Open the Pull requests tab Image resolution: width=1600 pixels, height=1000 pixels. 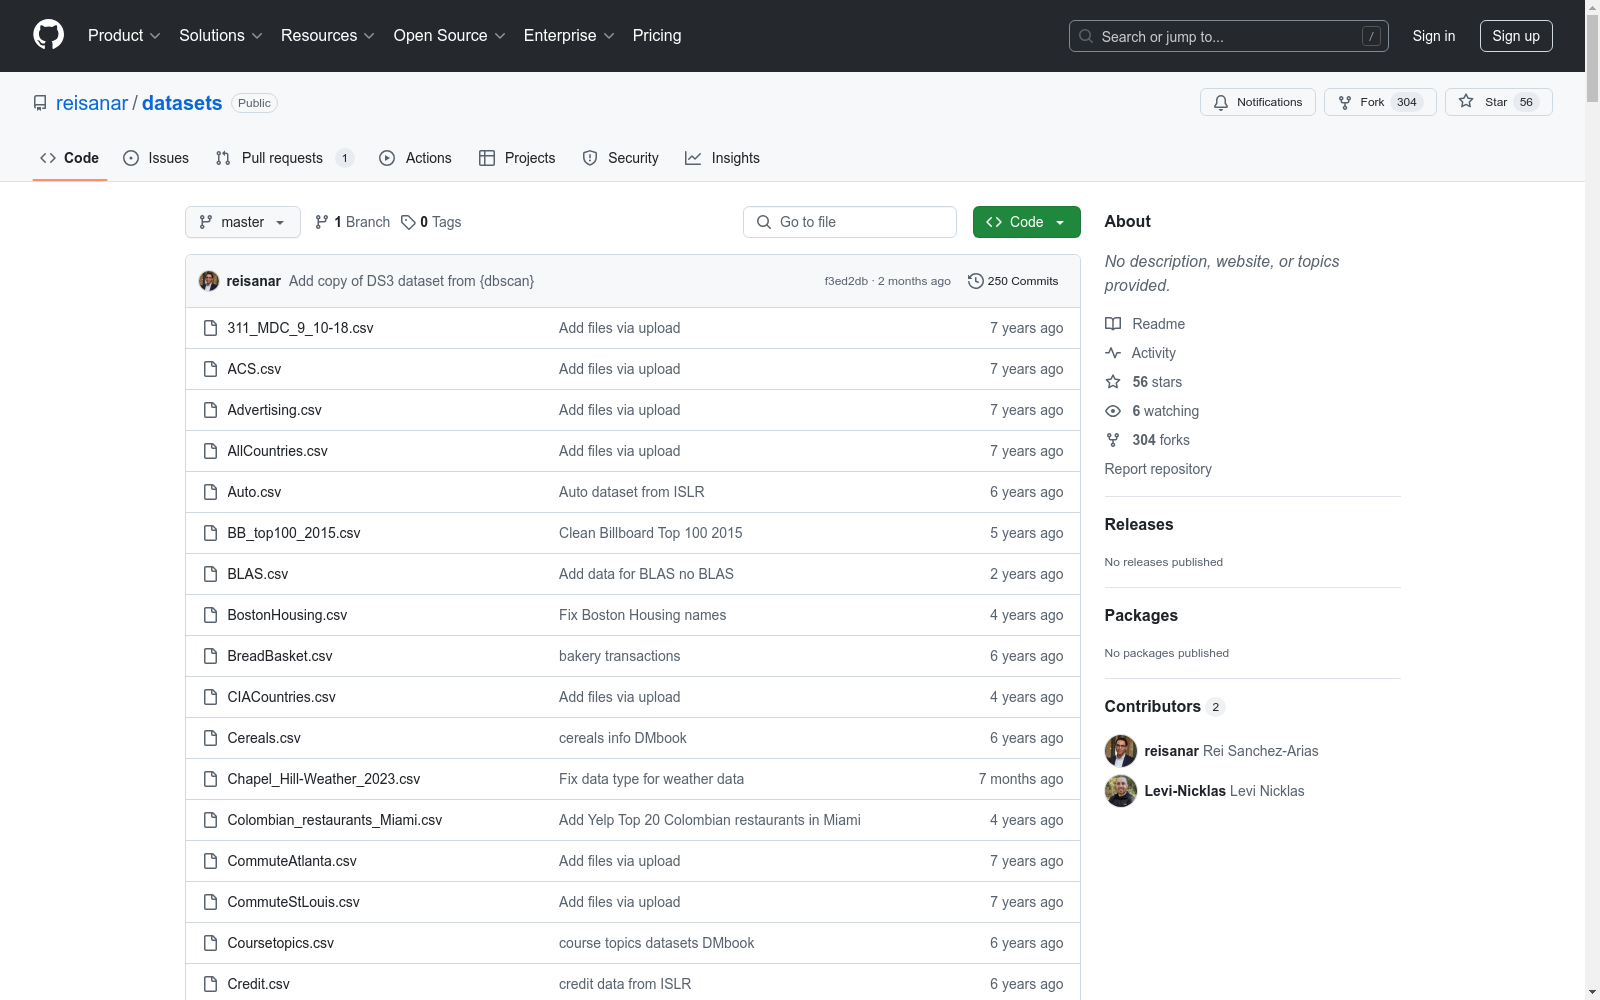coord(285,158)
